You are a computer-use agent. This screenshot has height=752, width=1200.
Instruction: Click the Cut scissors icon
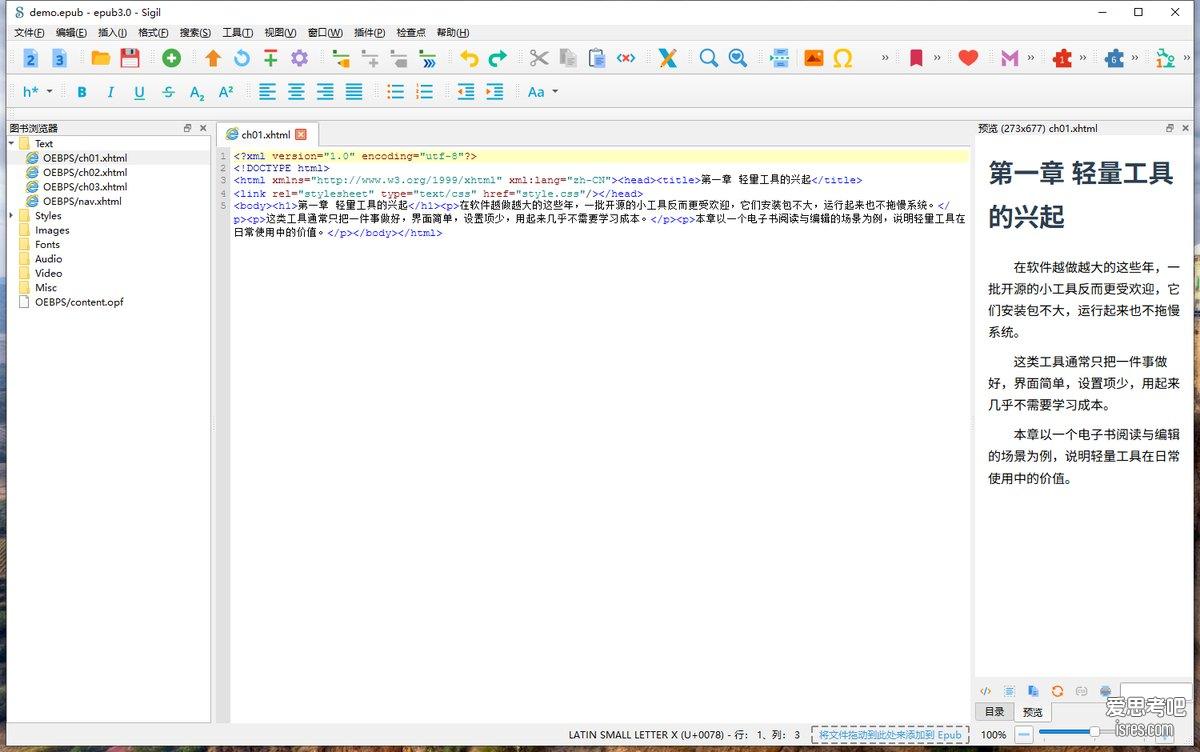(539, 58)
